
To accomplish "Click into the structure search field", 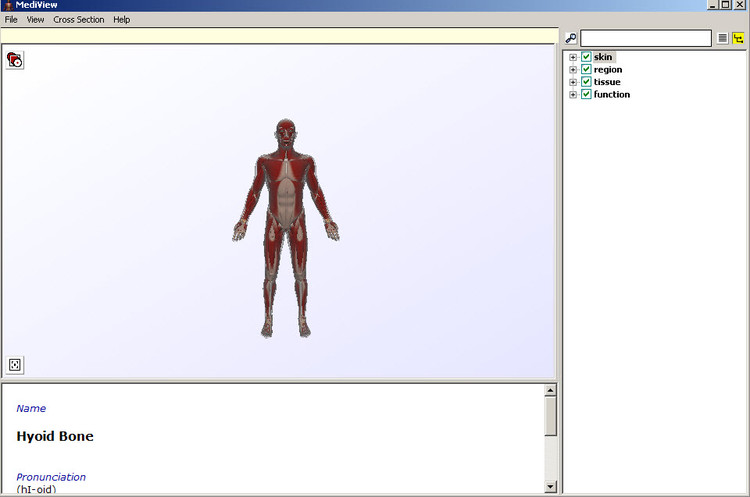I will [x=646, y=38].
